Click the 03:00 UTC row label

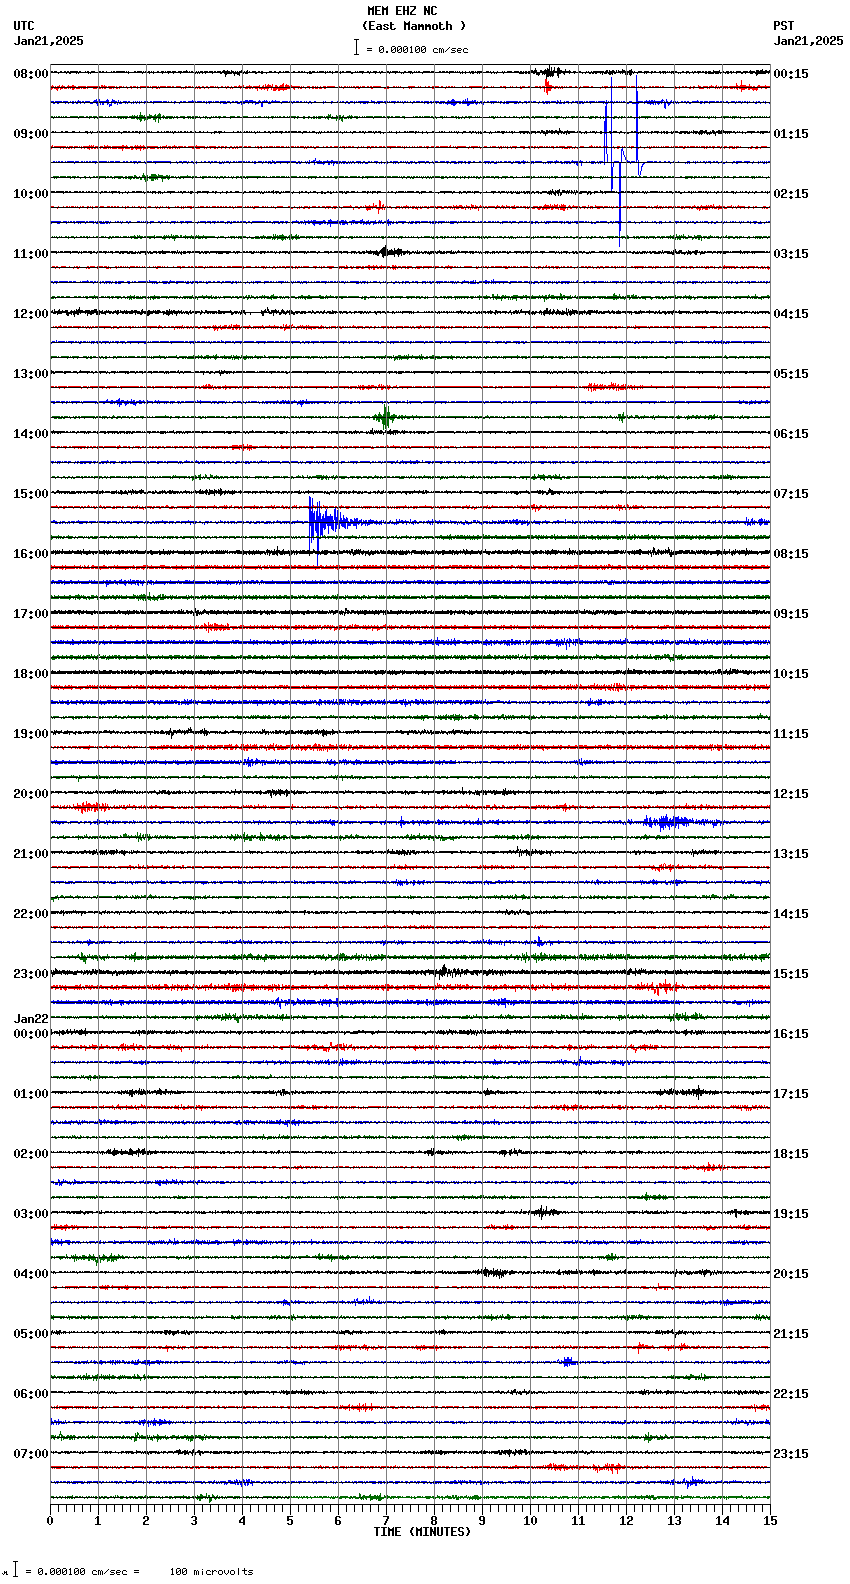point(31,1214)
